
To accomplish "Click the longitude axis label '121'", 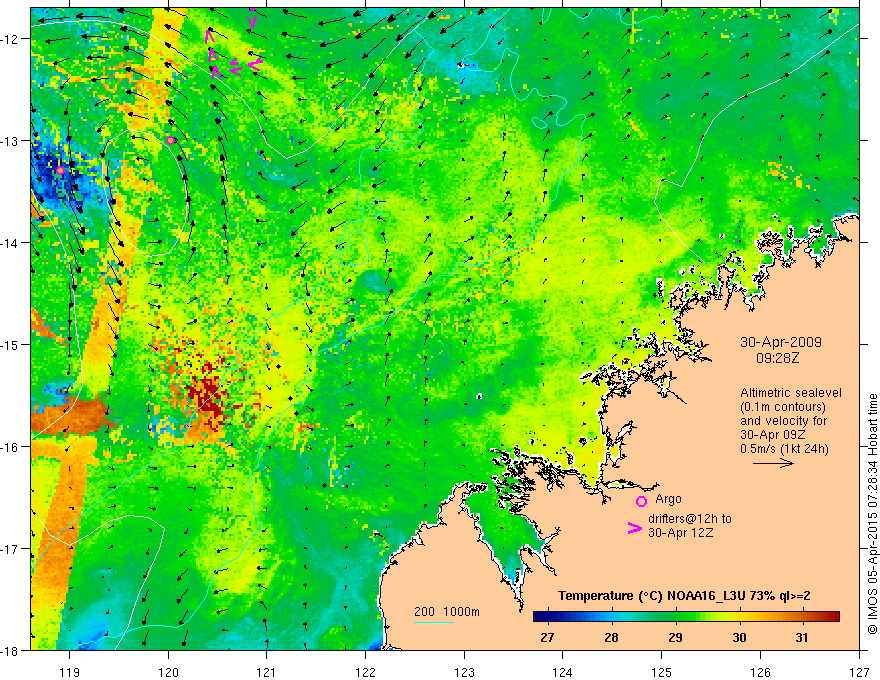I will click(x=267, y=672).
